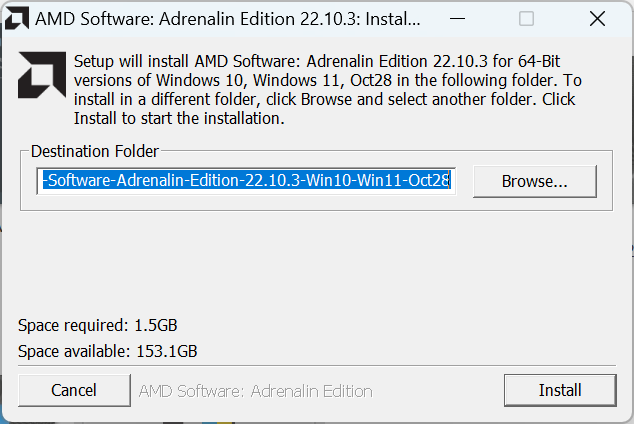Click the 'Space required: 1.5GB' text
Image resolution: width=634 pixels, height=424 pixels.
pos(97,325)
